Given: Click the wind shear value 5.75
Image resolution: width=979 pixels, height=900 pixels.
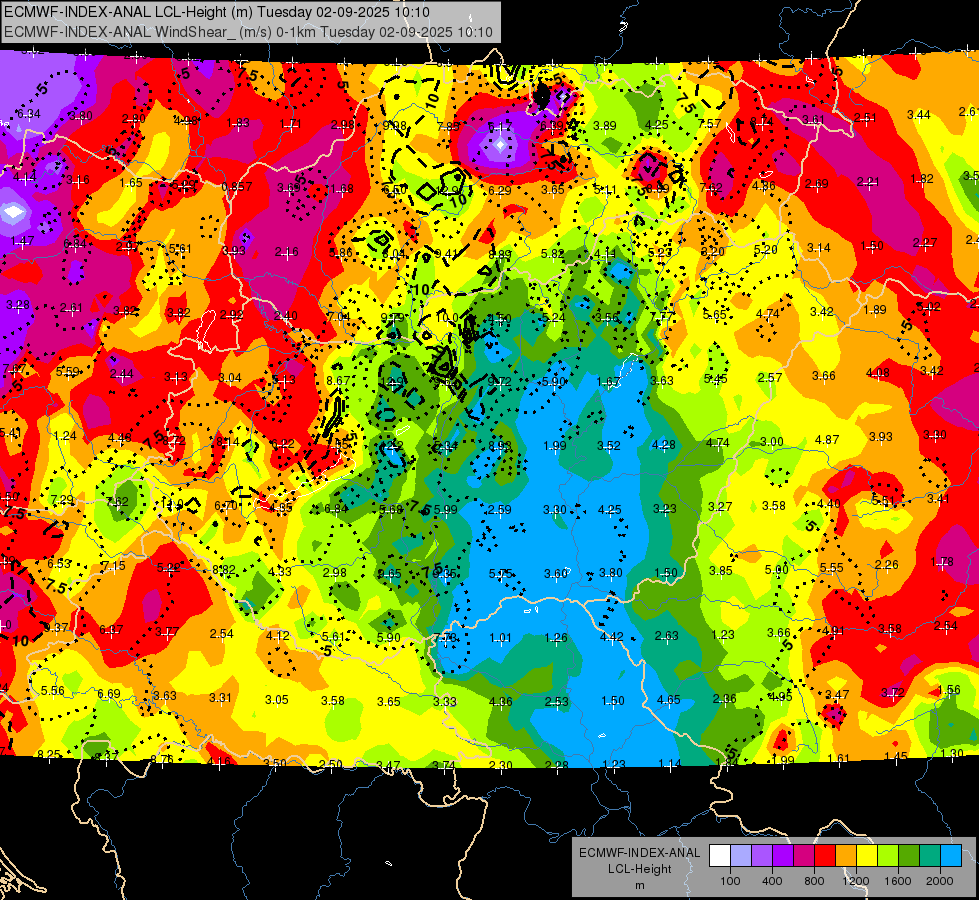Looking at the screenshot, I should click(x=500, y=573).
